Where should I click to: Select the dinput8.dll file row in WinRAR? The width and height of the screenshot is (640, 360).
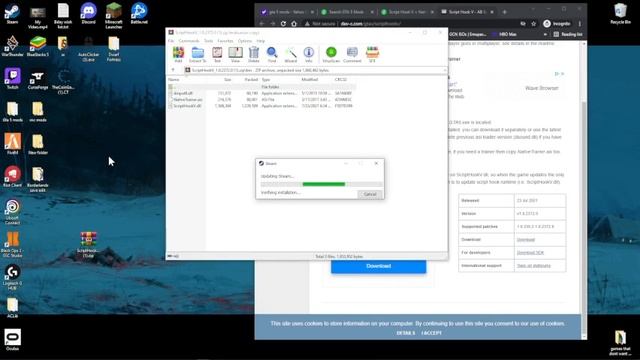pos(261,93)
